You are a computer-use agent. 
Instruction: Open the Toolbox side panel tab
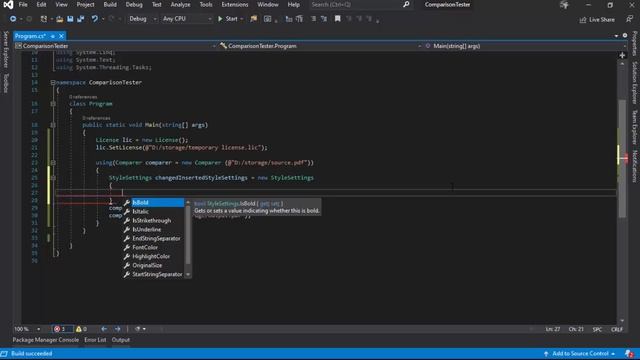pyautogui.click(x=6, y=83)
